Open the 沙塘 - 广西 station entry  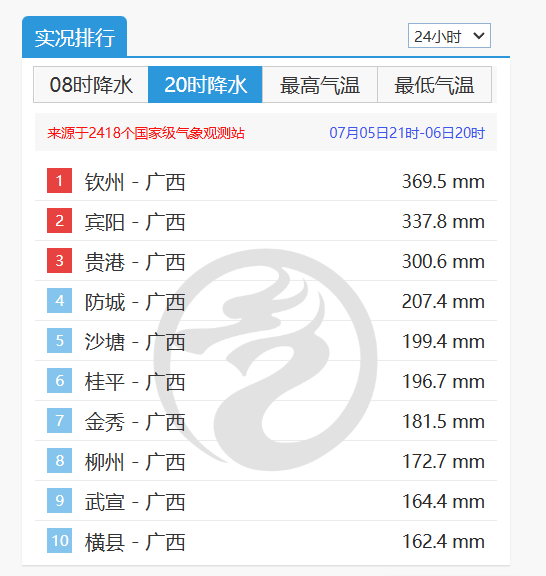coord(135,342)
